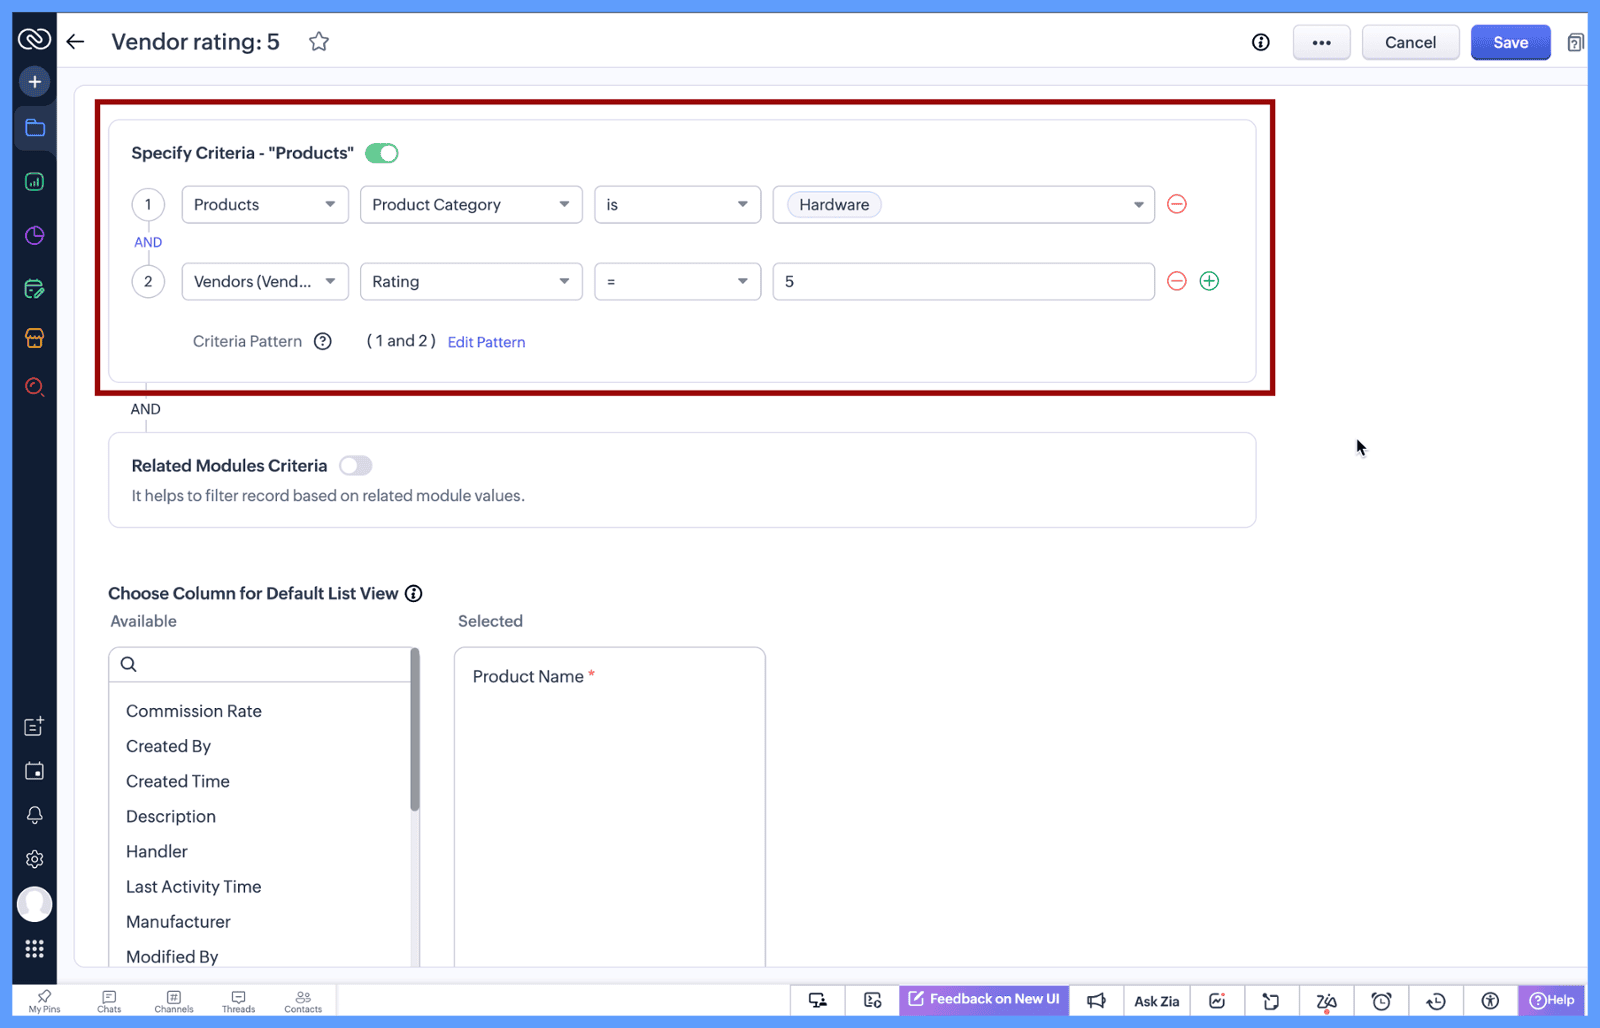1600x1028 pixels.
Task: Add new criteria row with plus icon
Action: (1208, 282)
